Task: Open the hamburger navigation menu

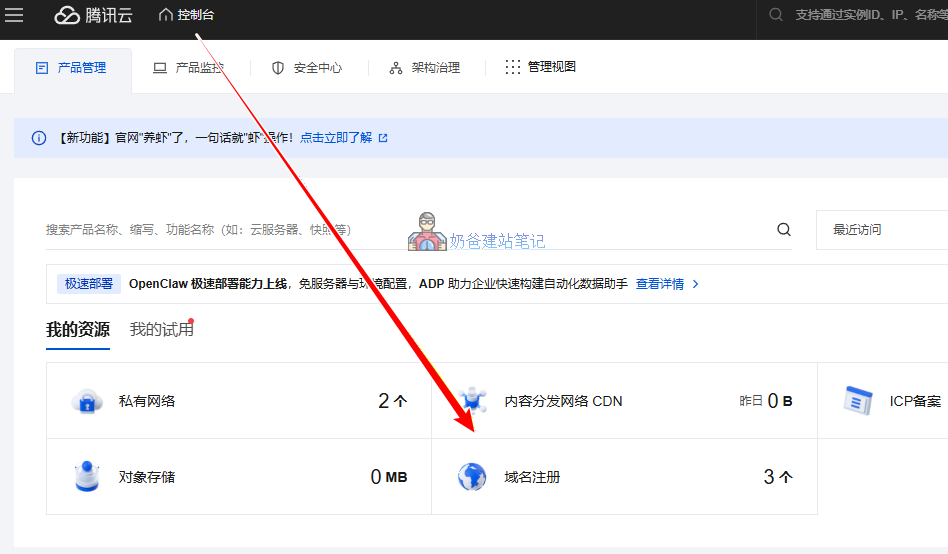Action: [14, 15]
